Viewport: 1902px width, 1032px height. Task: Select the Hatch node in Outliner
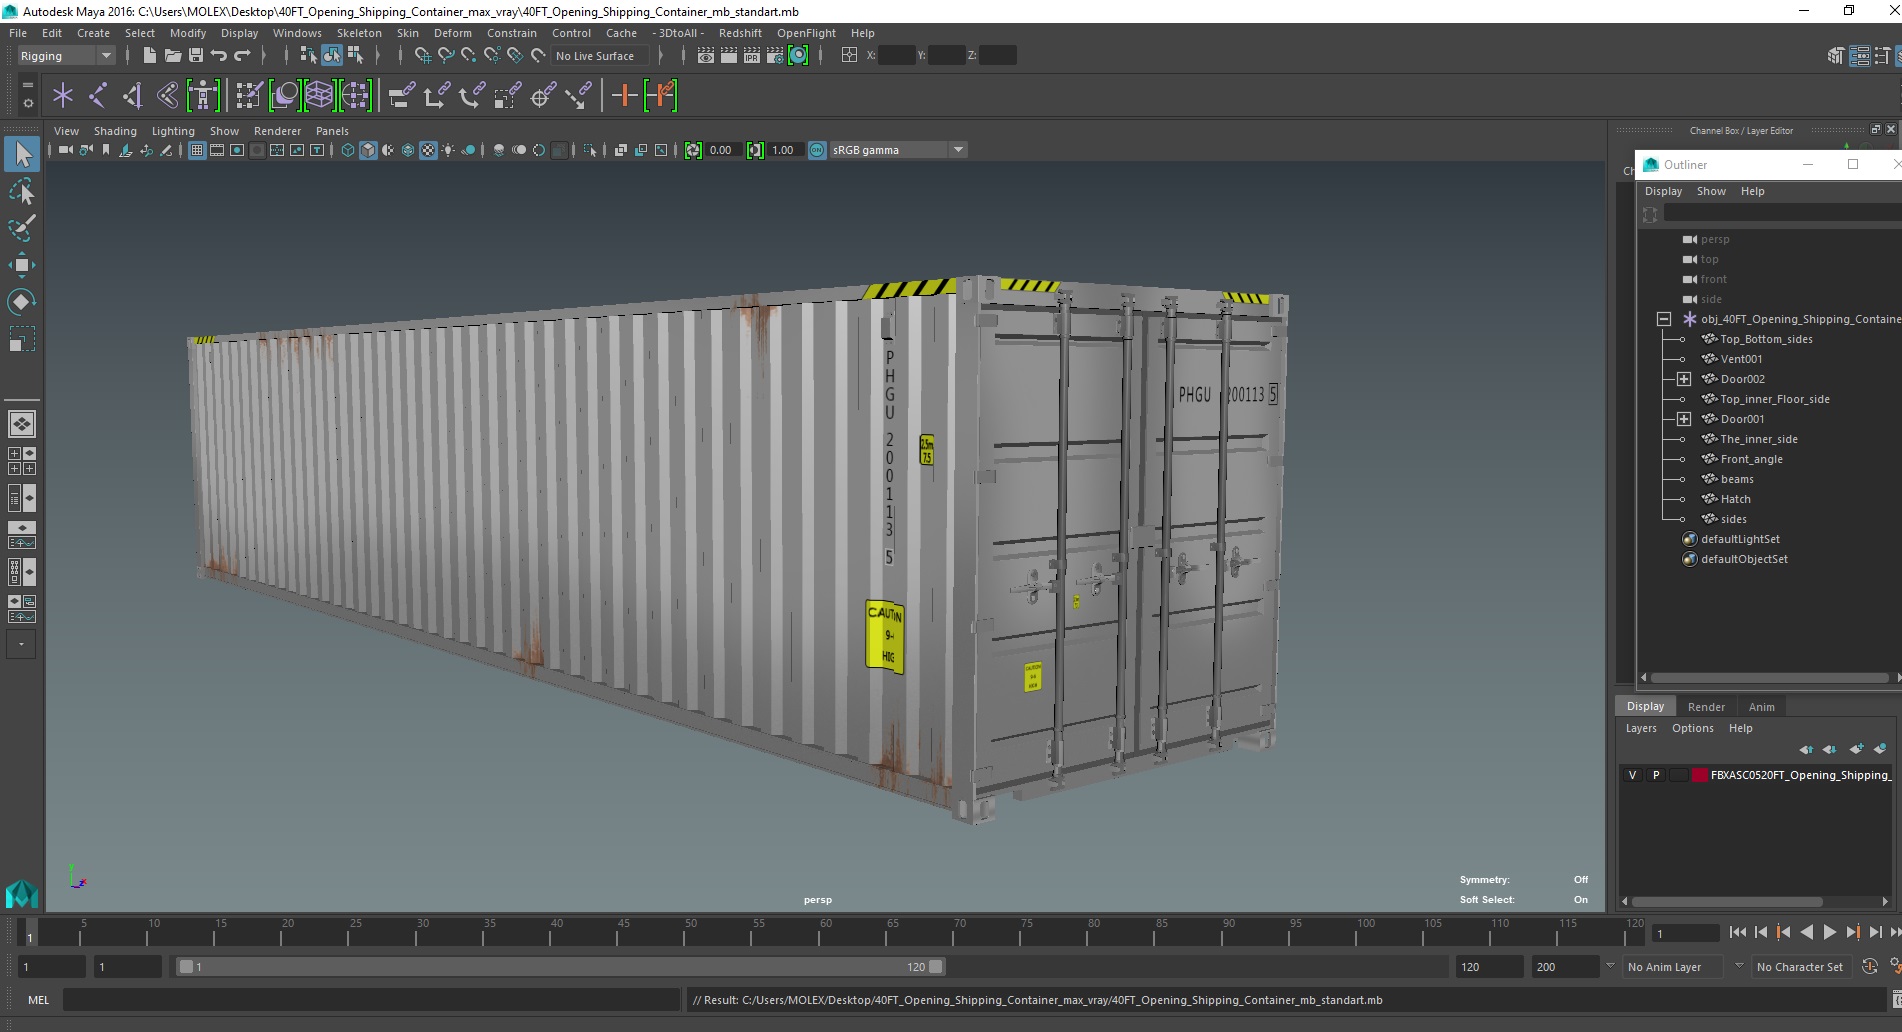tap(1735, 499)
